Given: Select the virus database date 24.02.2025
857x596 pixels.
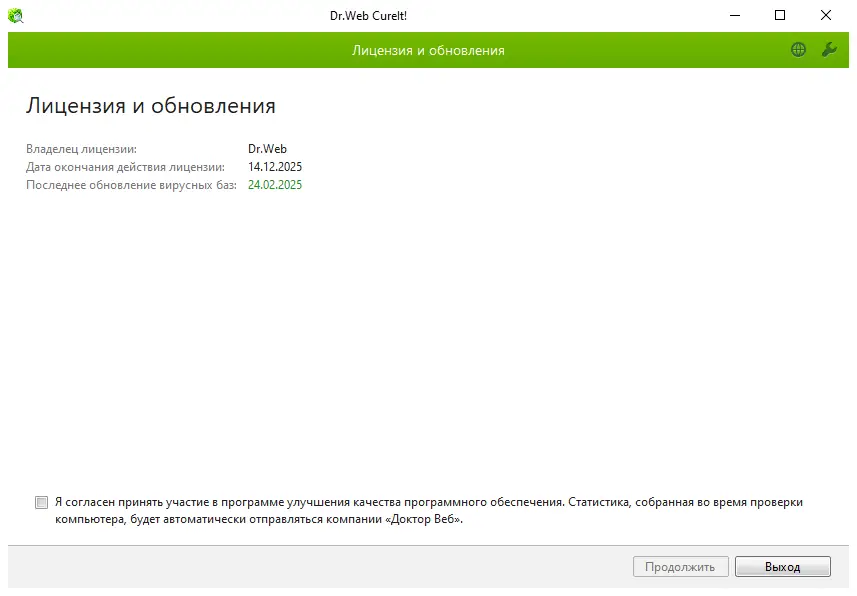Looking at the screenshot, I should pyautogui.click(x=275, y=185).
